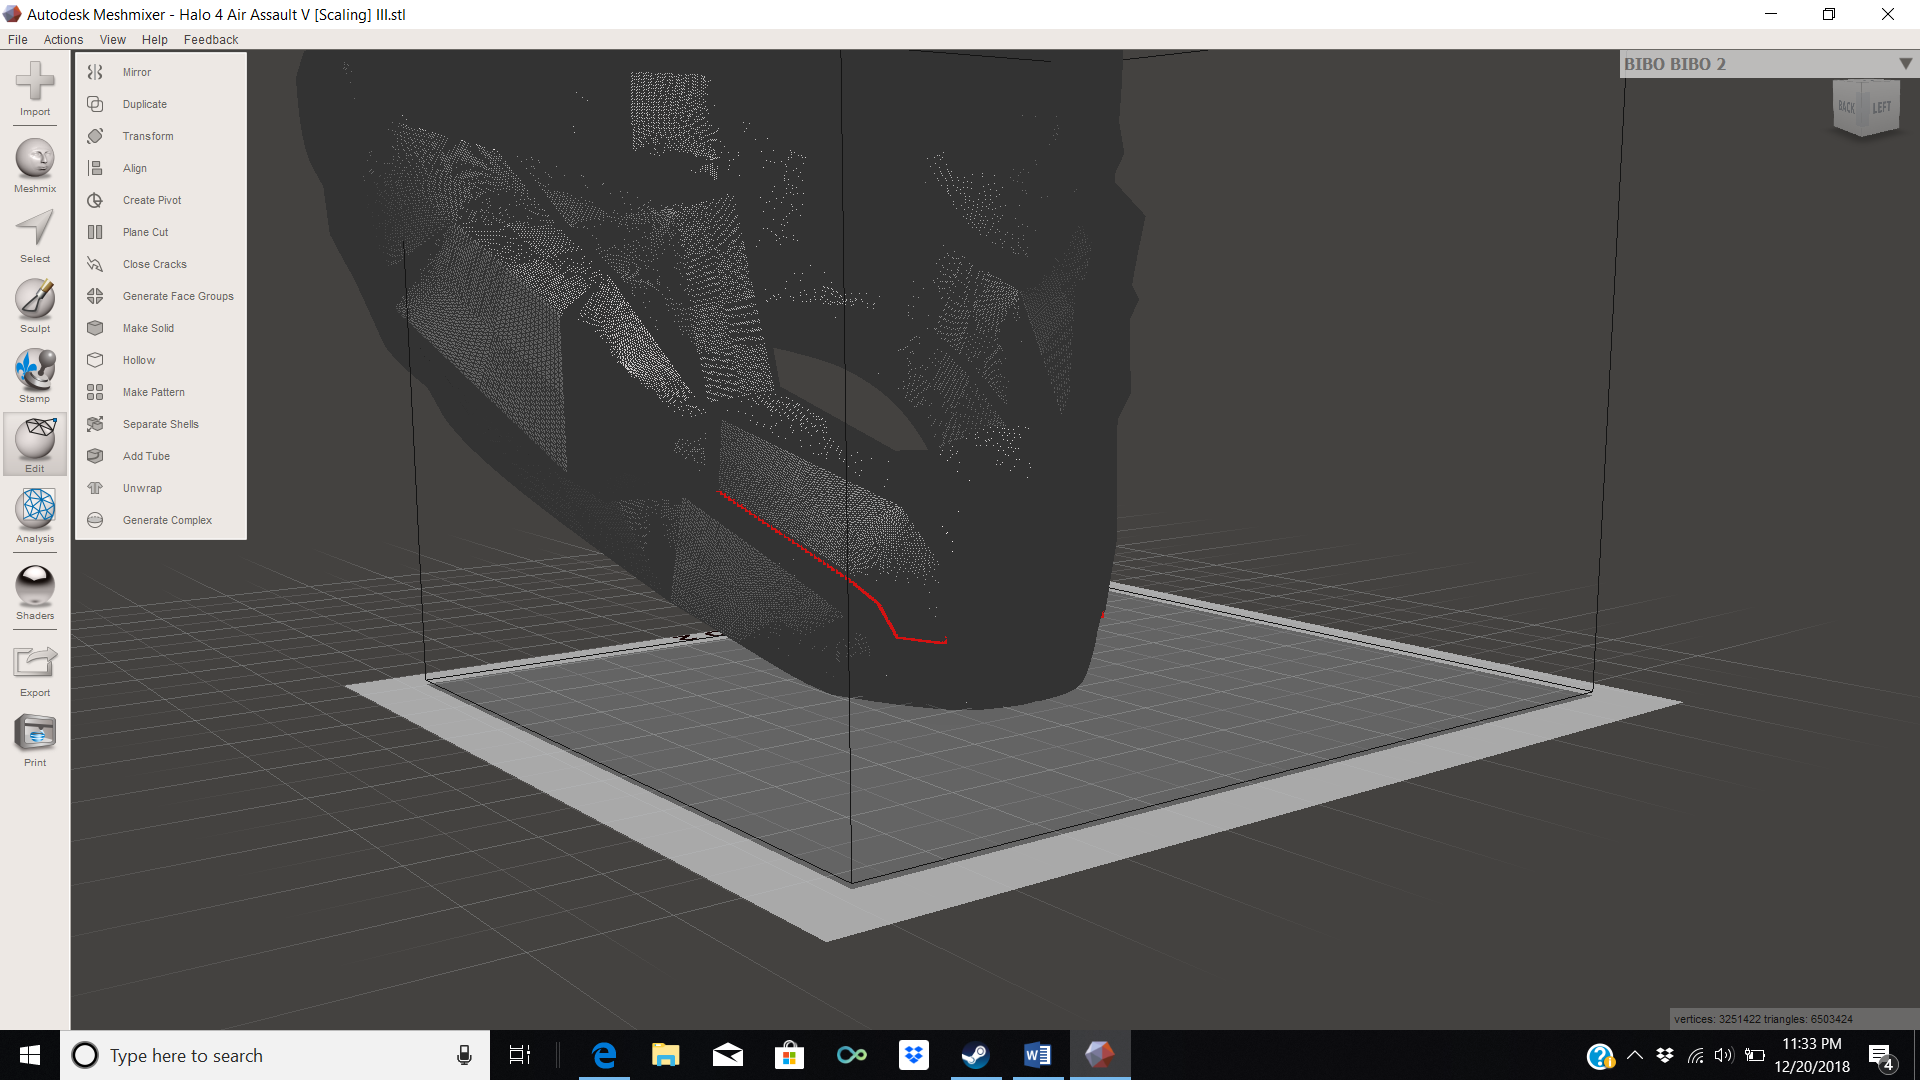Image resolution: width=1920 pixels, height=1080 pixels.
Task: Open the Feedback menu
Action: coord(211,40)
